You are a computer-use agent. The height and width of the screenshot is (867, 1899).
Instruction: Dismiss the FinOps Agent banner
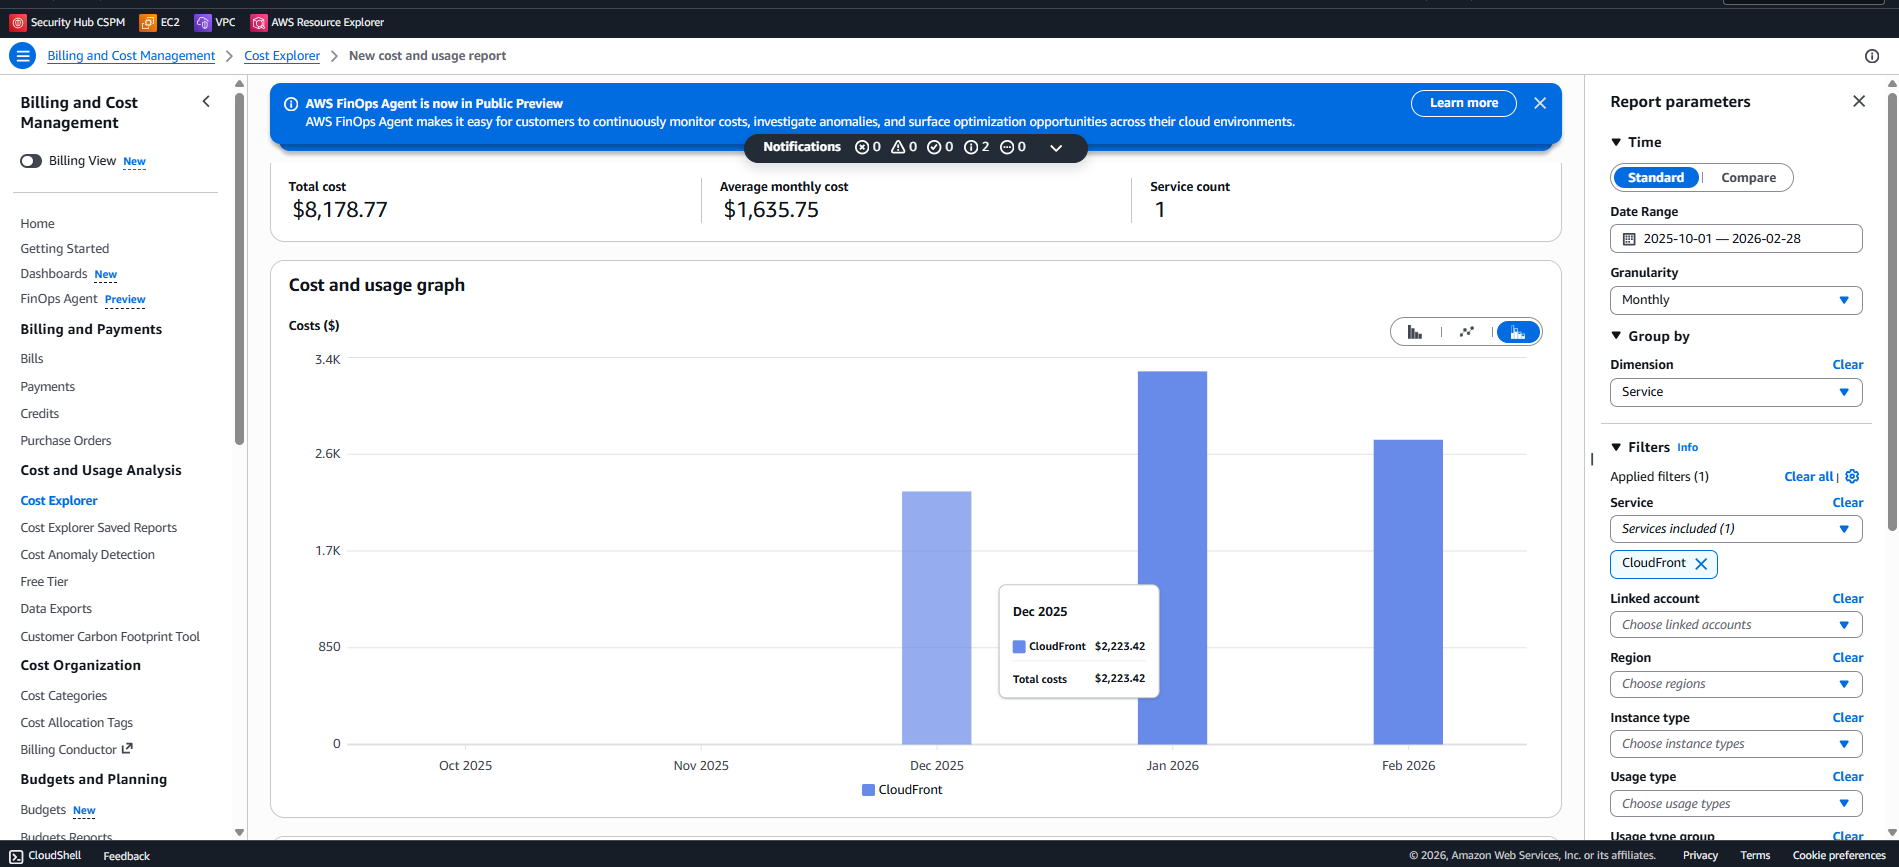pos(1540,103)
